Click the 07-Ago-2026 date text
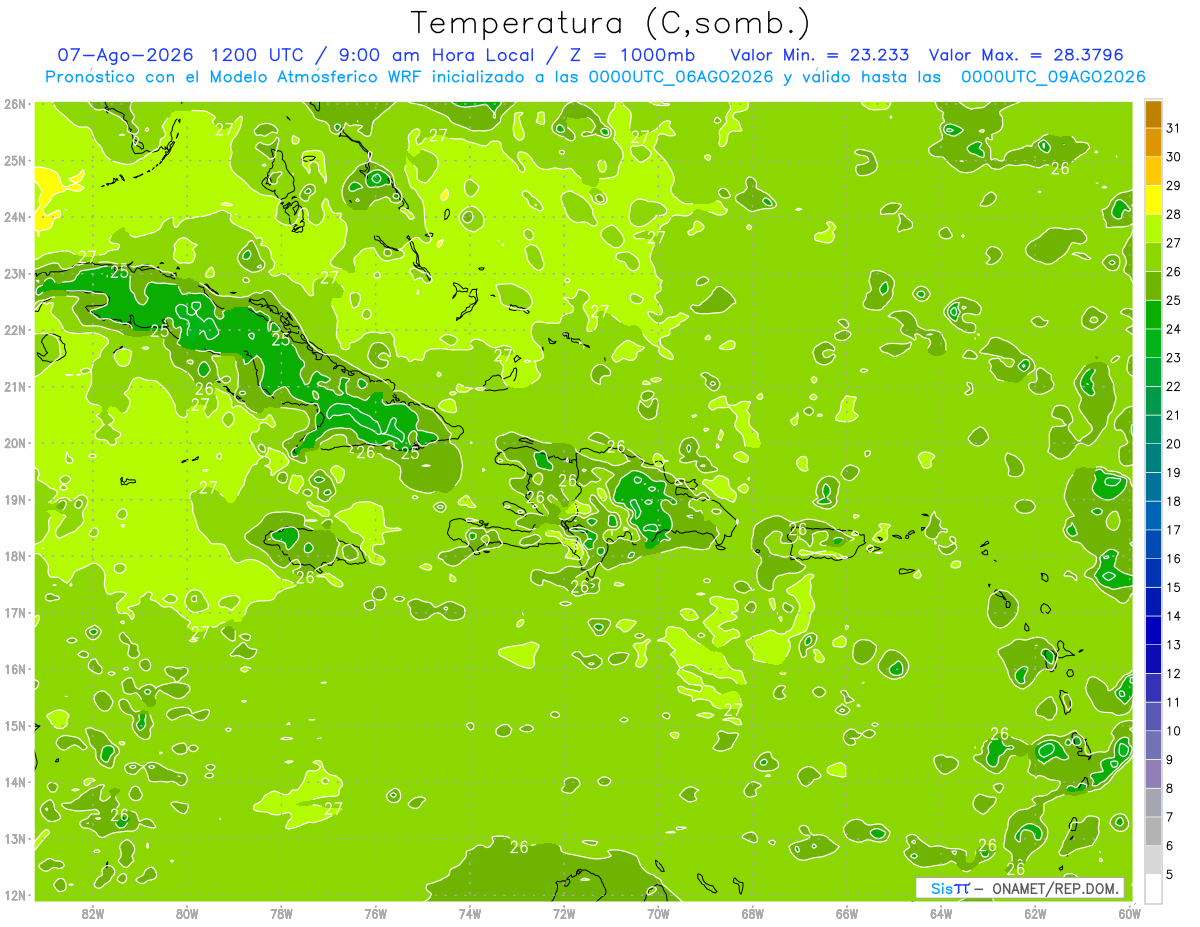 127,55
